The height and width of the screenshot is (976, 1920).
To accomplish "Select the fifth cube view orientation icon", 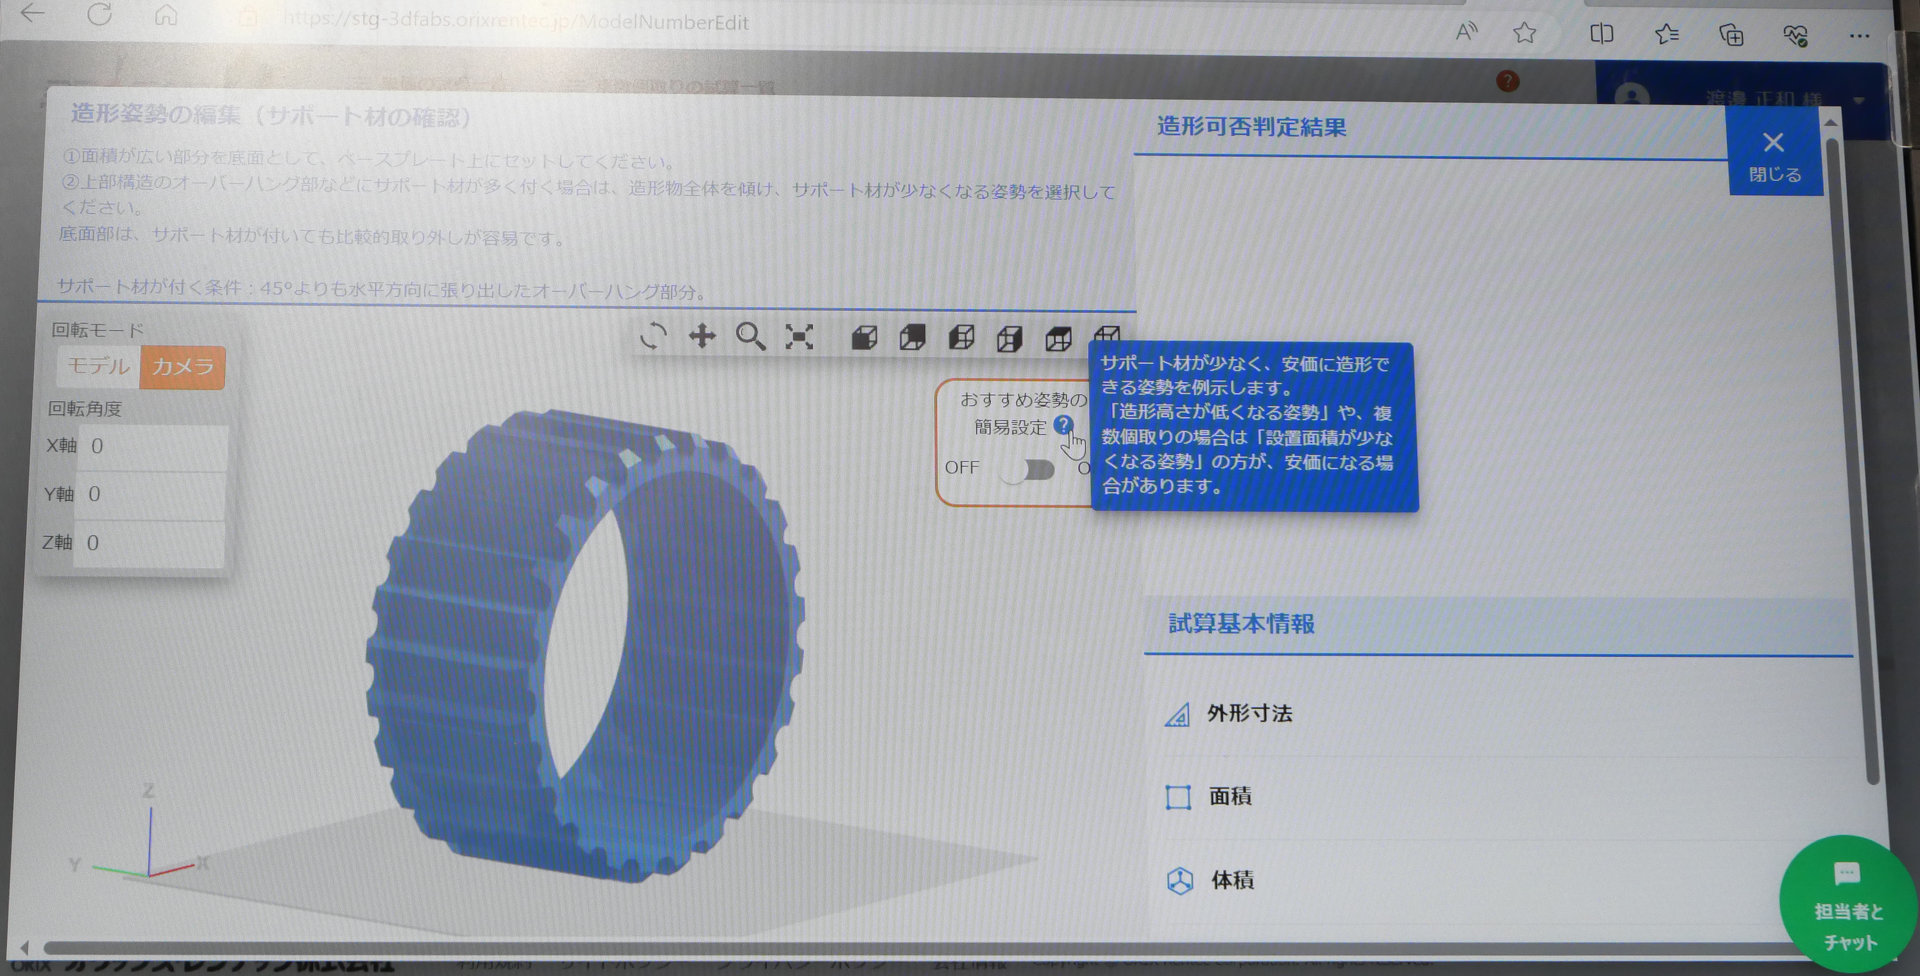I will click(x=1058, y=339).
